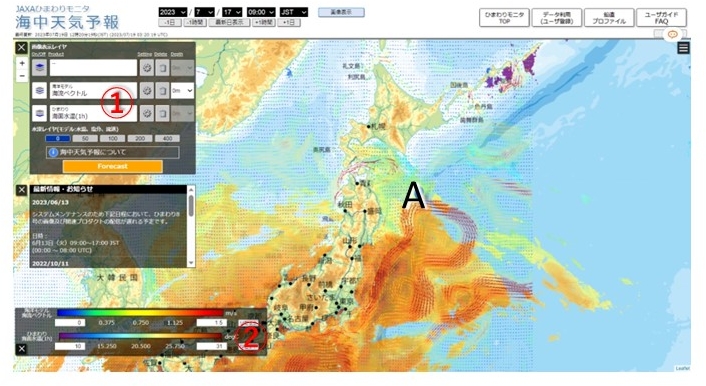Open depth 0m dropdown for 海流ベクトル
The image size is (706, 386).
182,91
